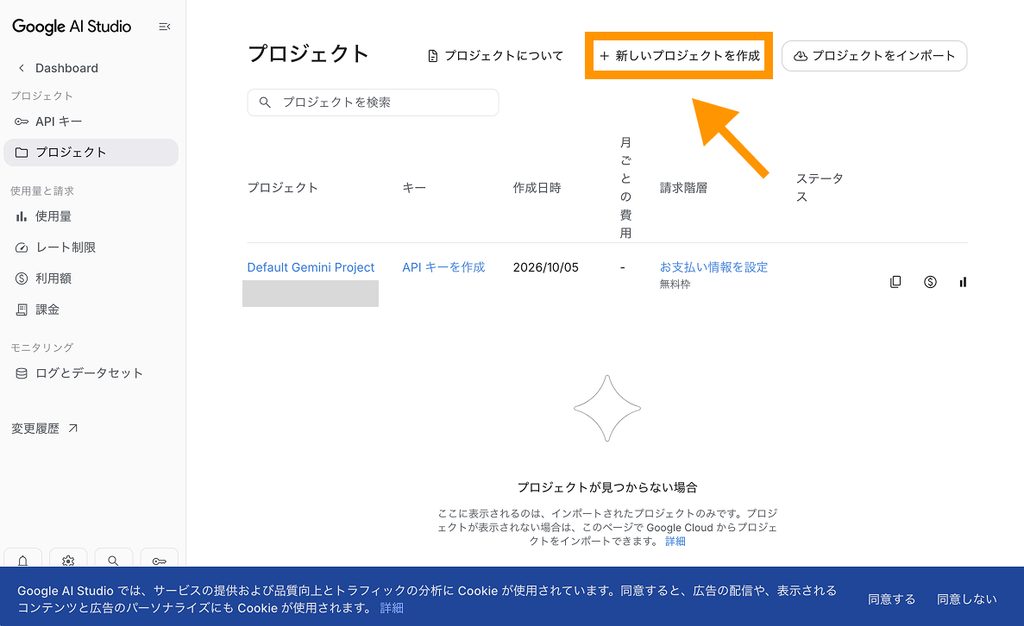Click the キー column header
Image resolution: width=1024 pixels, height=626 pixels.
coord(414,188)
